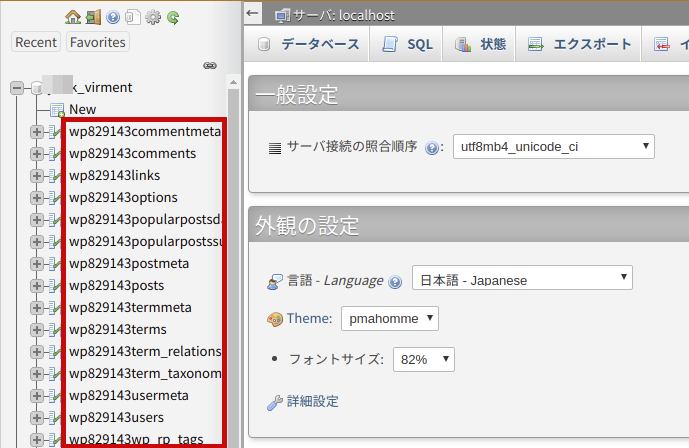Click table icon of wp829143options
Screen dimensions: 689x448
click(x=54, y=197)
